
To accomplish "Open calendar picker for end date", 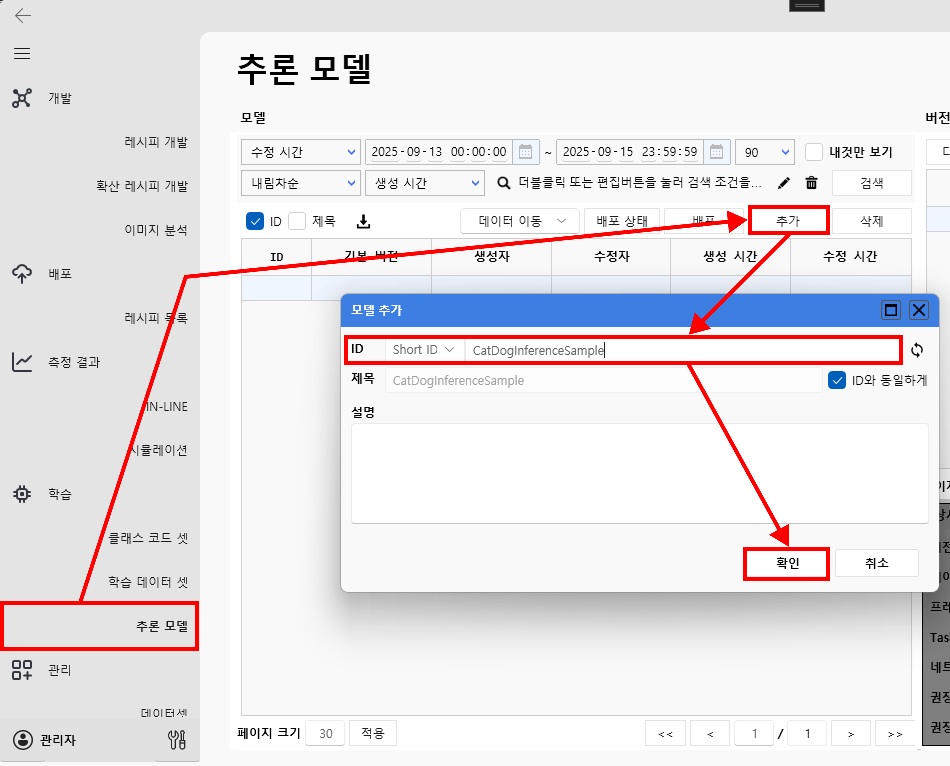I will pyautogui.click(x=716, y=152).
